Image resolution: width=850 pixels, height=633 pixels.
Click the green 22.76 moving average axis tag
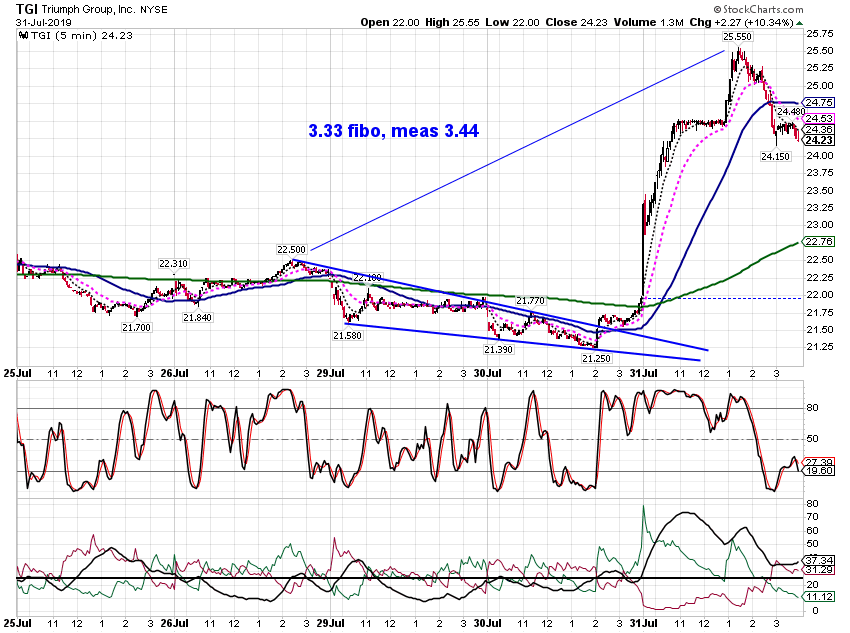pos(819,241)
